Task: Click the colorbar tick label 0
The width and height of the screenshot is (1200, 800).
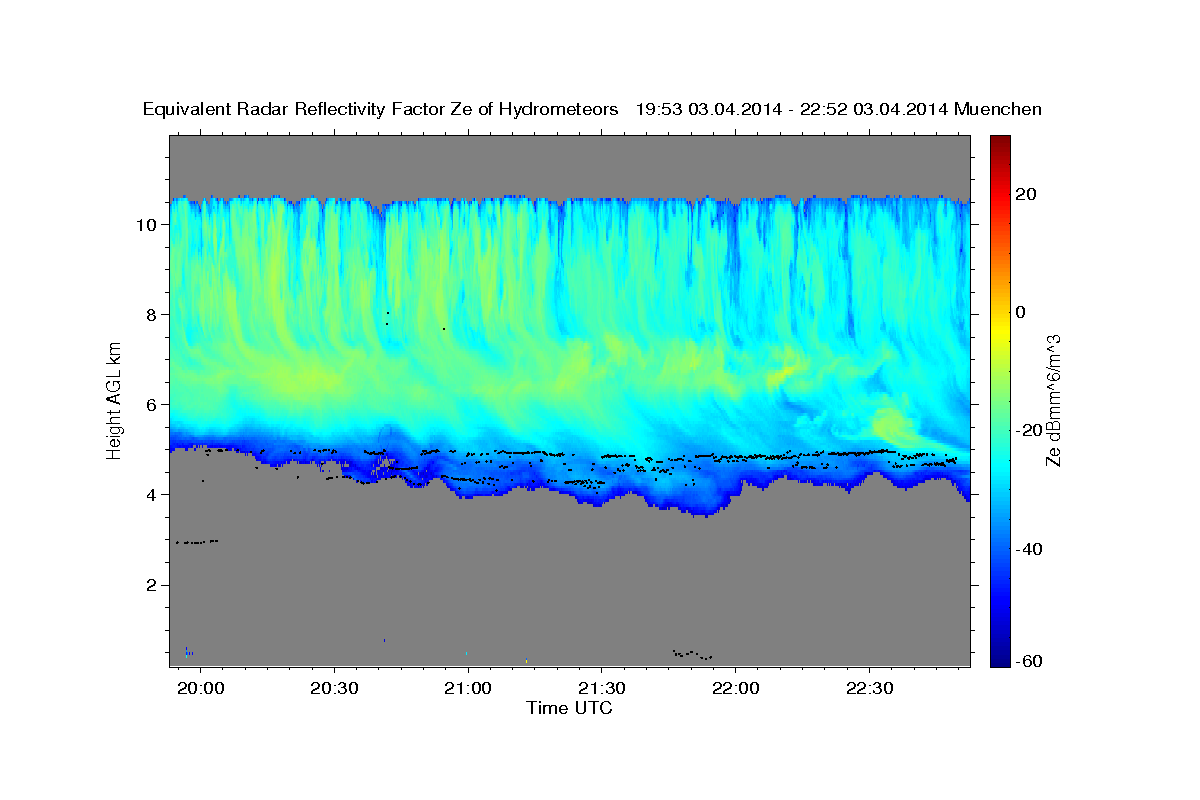Action: 1021,312
